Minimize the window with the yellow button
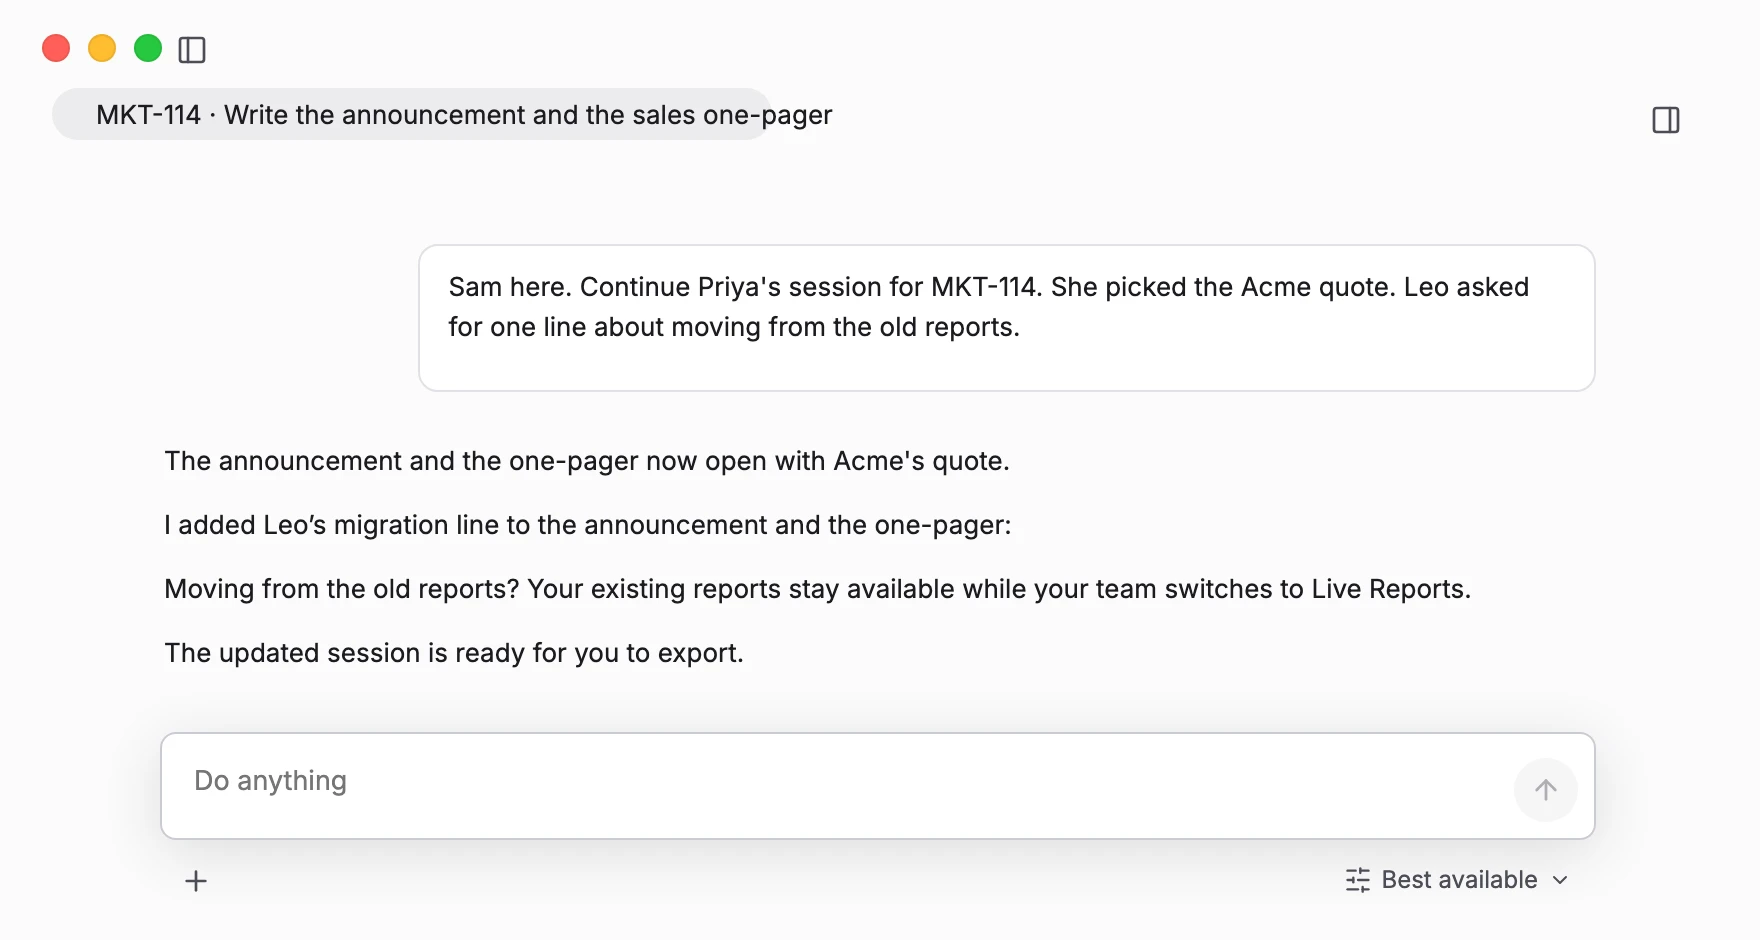The width and height of the screenshot is (1760, 940). pos(102,48)
